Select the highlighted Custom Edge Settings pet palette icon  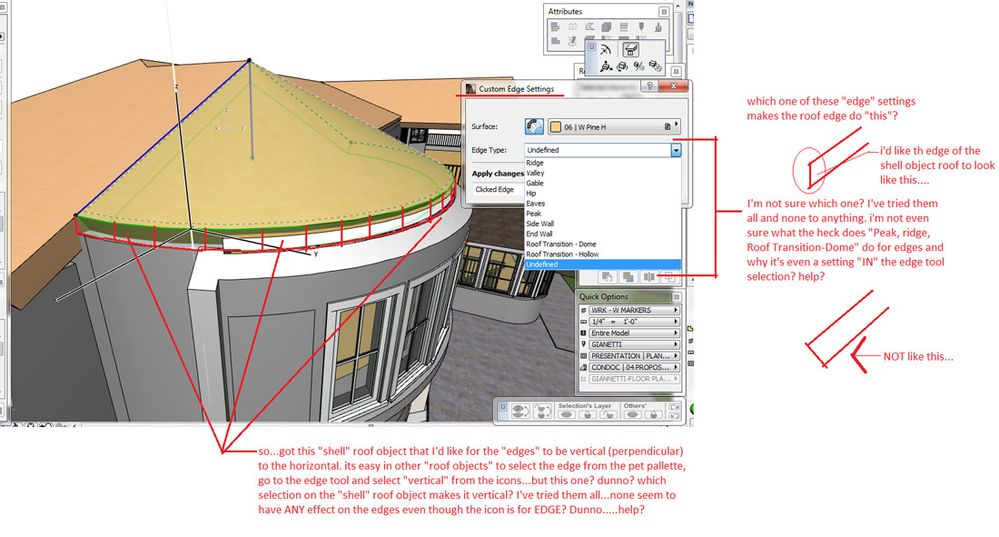coord(631,50)
